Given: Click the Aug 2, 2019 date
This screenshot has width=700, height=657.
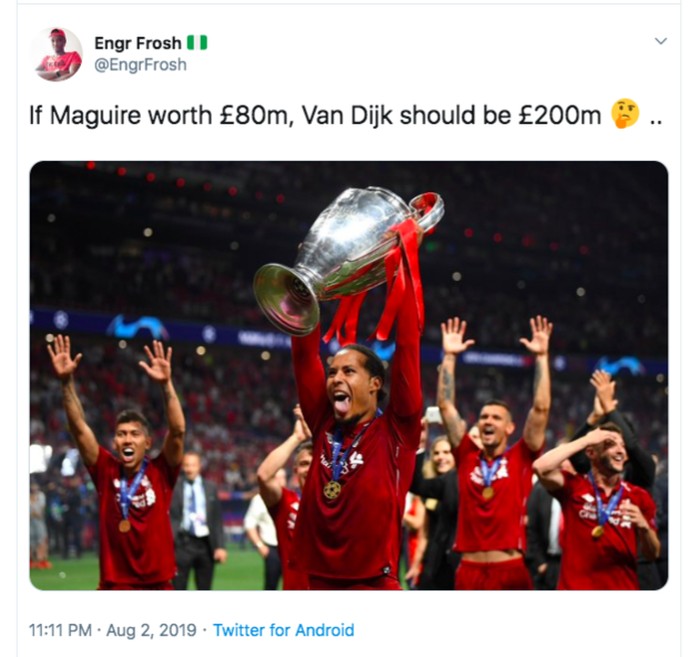Looking at the screenshot, I should [x=151, y=630].
